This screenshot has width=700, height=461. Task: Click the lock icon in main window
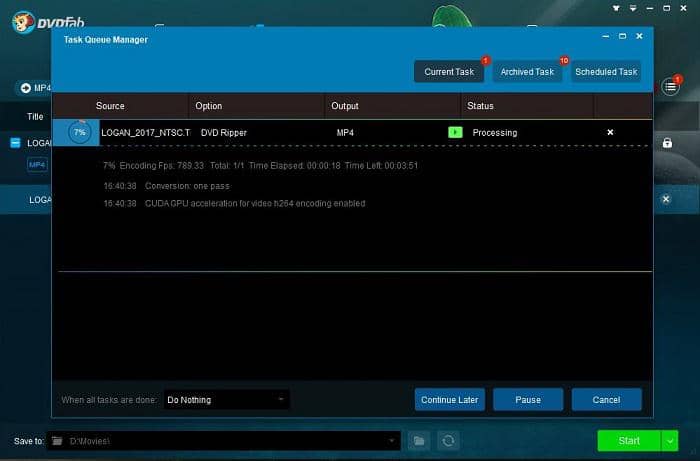(x=667, y=143)
